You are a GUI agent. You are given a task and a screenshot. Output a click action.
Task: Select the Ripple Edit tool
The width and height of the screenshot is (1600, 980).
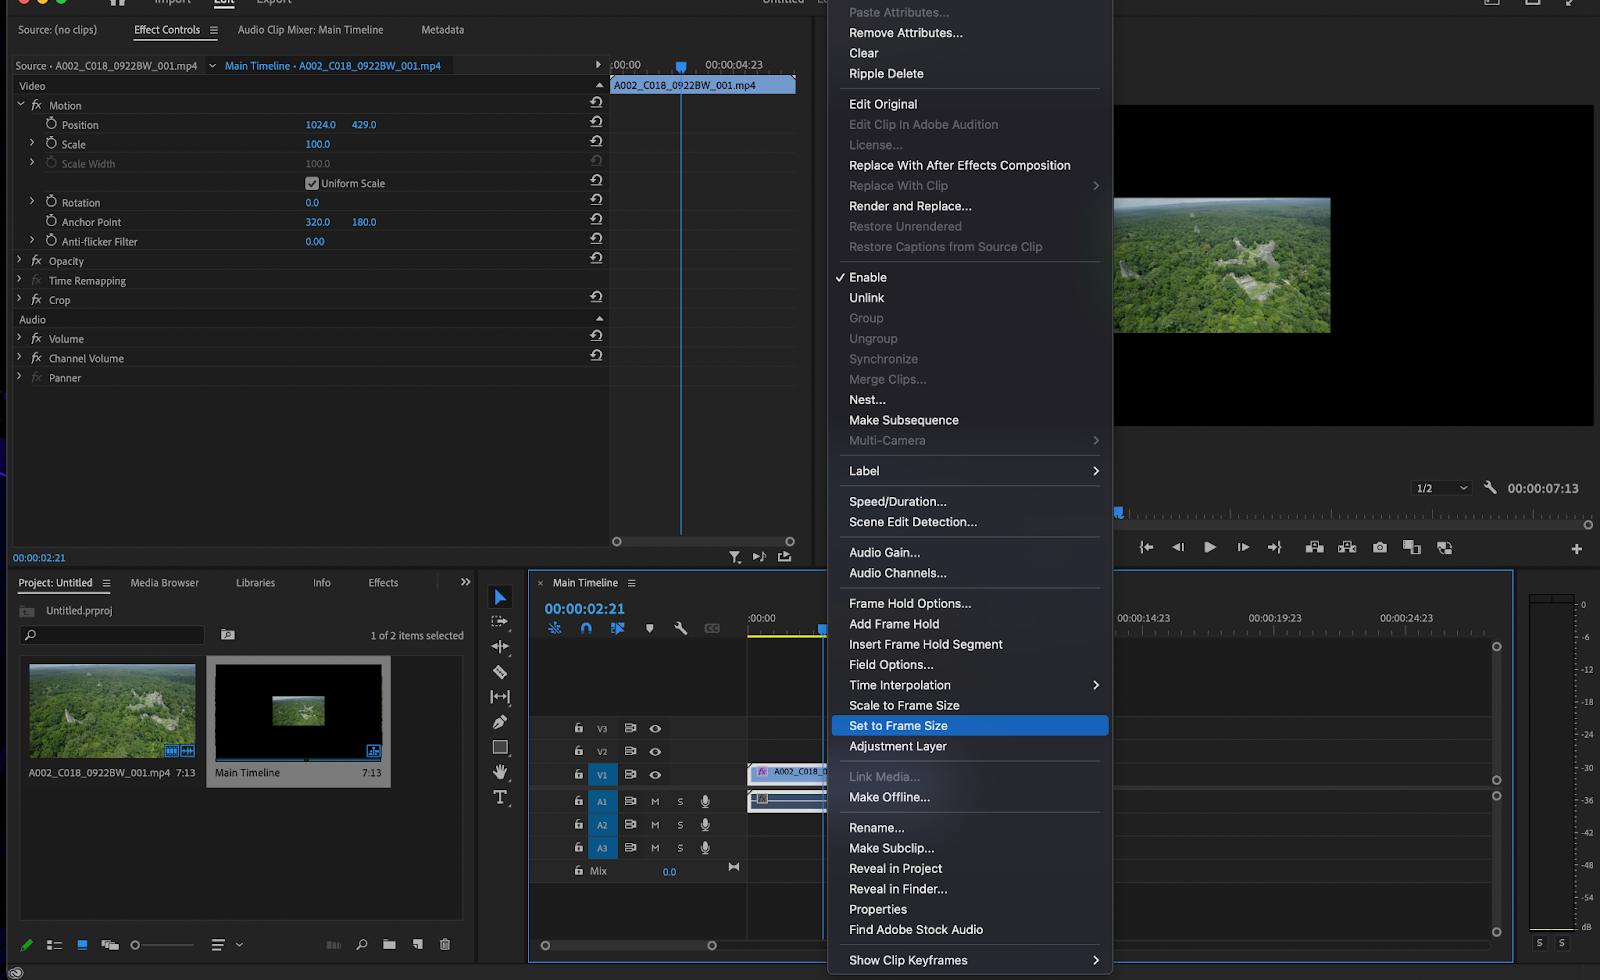click(x=500, y=646)
